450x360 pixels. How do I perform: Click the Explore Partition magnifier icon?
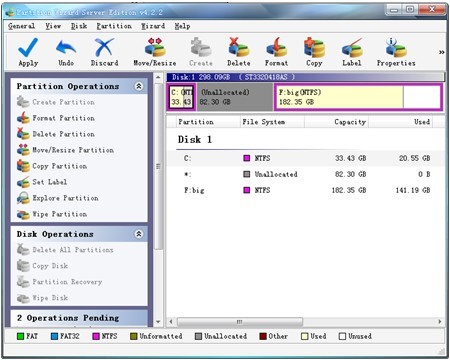tap(23, 198)
